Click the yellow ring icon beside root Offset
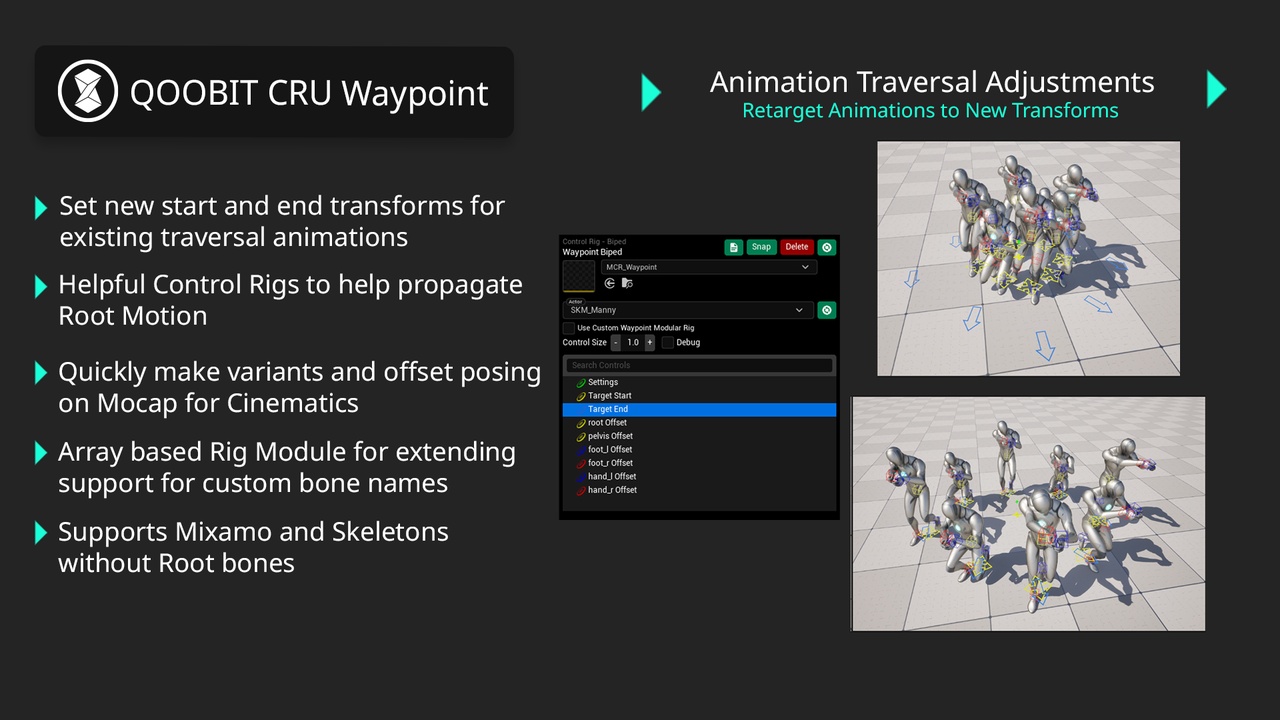 581,423
